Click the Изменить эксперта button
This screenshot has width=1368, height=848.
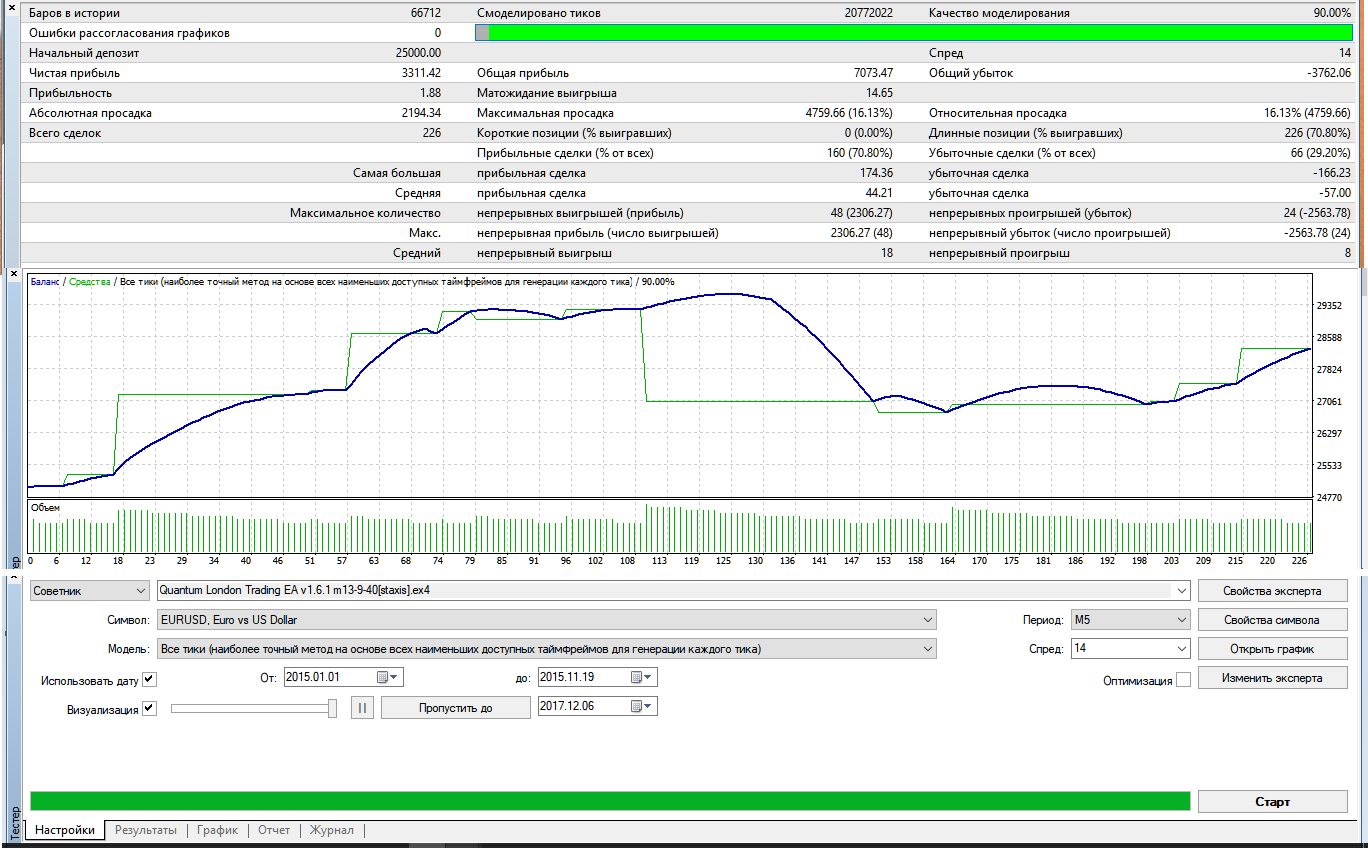(1272, 678)
